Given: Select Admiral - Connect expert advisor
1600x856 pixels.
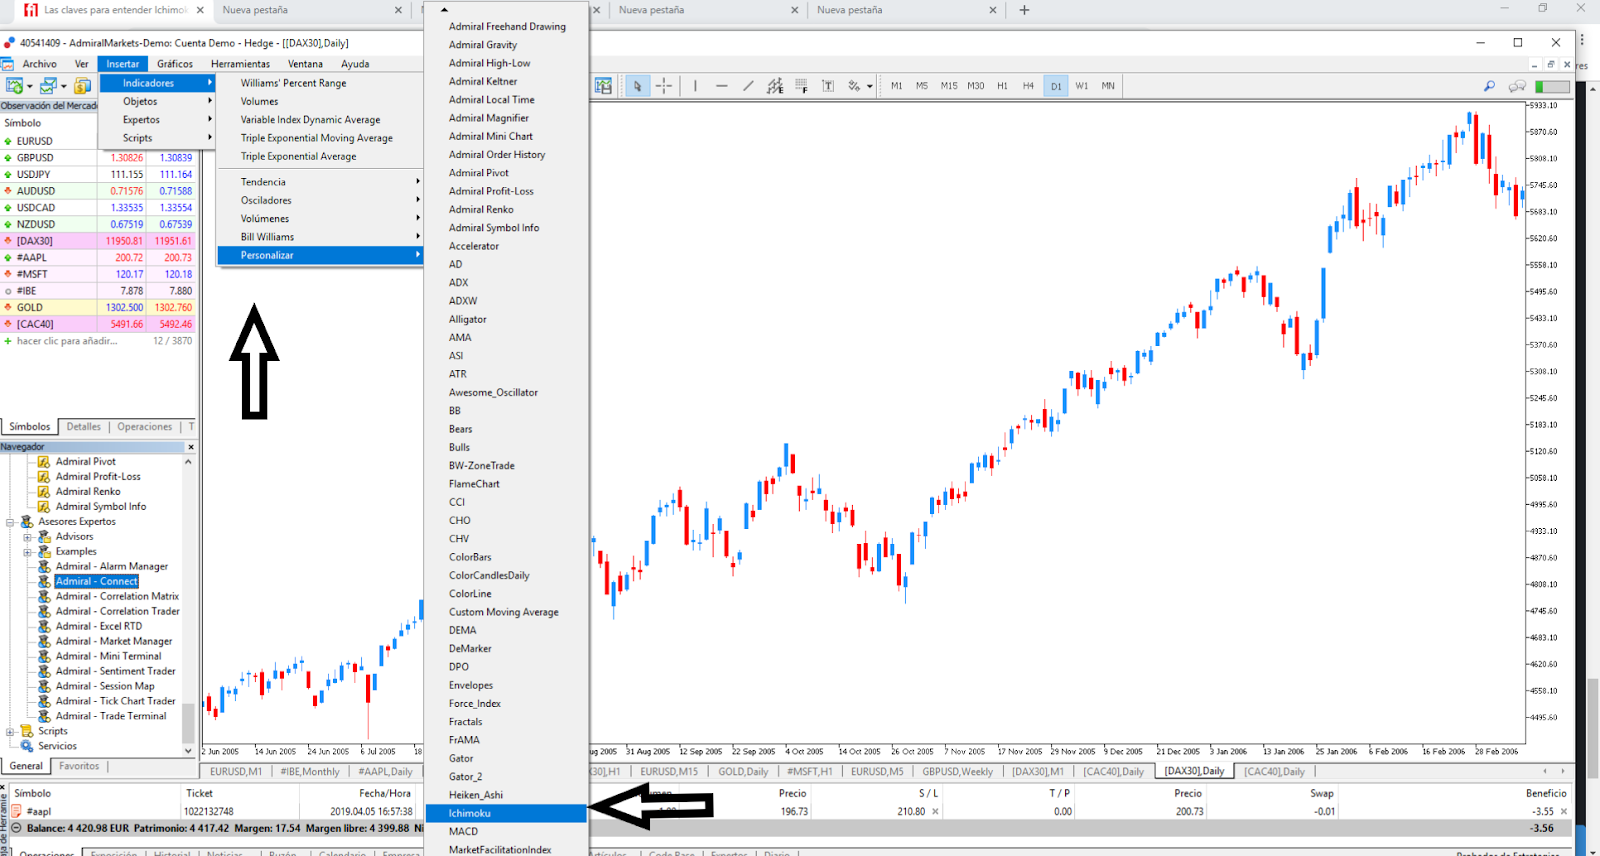Looking at the screenshot, I should pos(97,581).
